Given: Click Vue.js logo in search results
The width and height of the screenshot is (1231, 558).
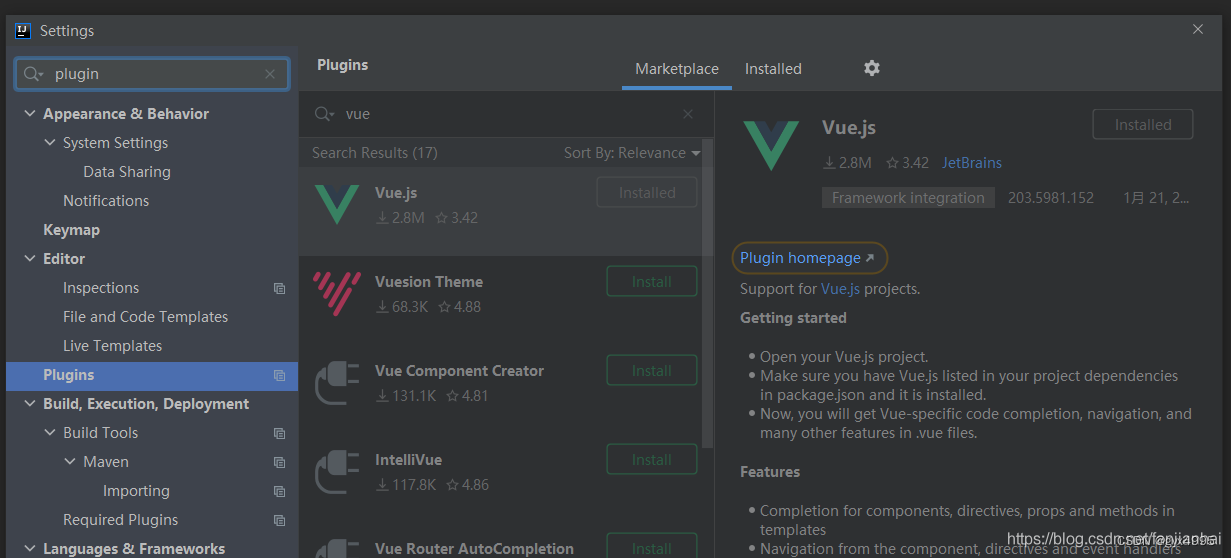Looking at the screenshot, I should click(x=336, y=204).
